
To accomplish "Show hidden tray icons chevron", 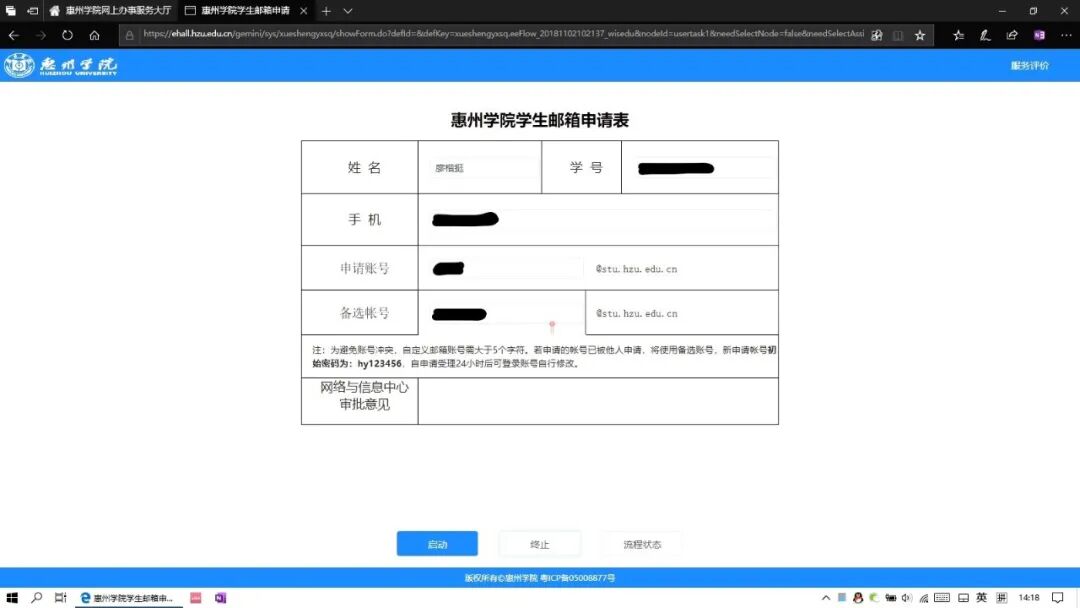I will pyautogui.click(x=826, y=598).
